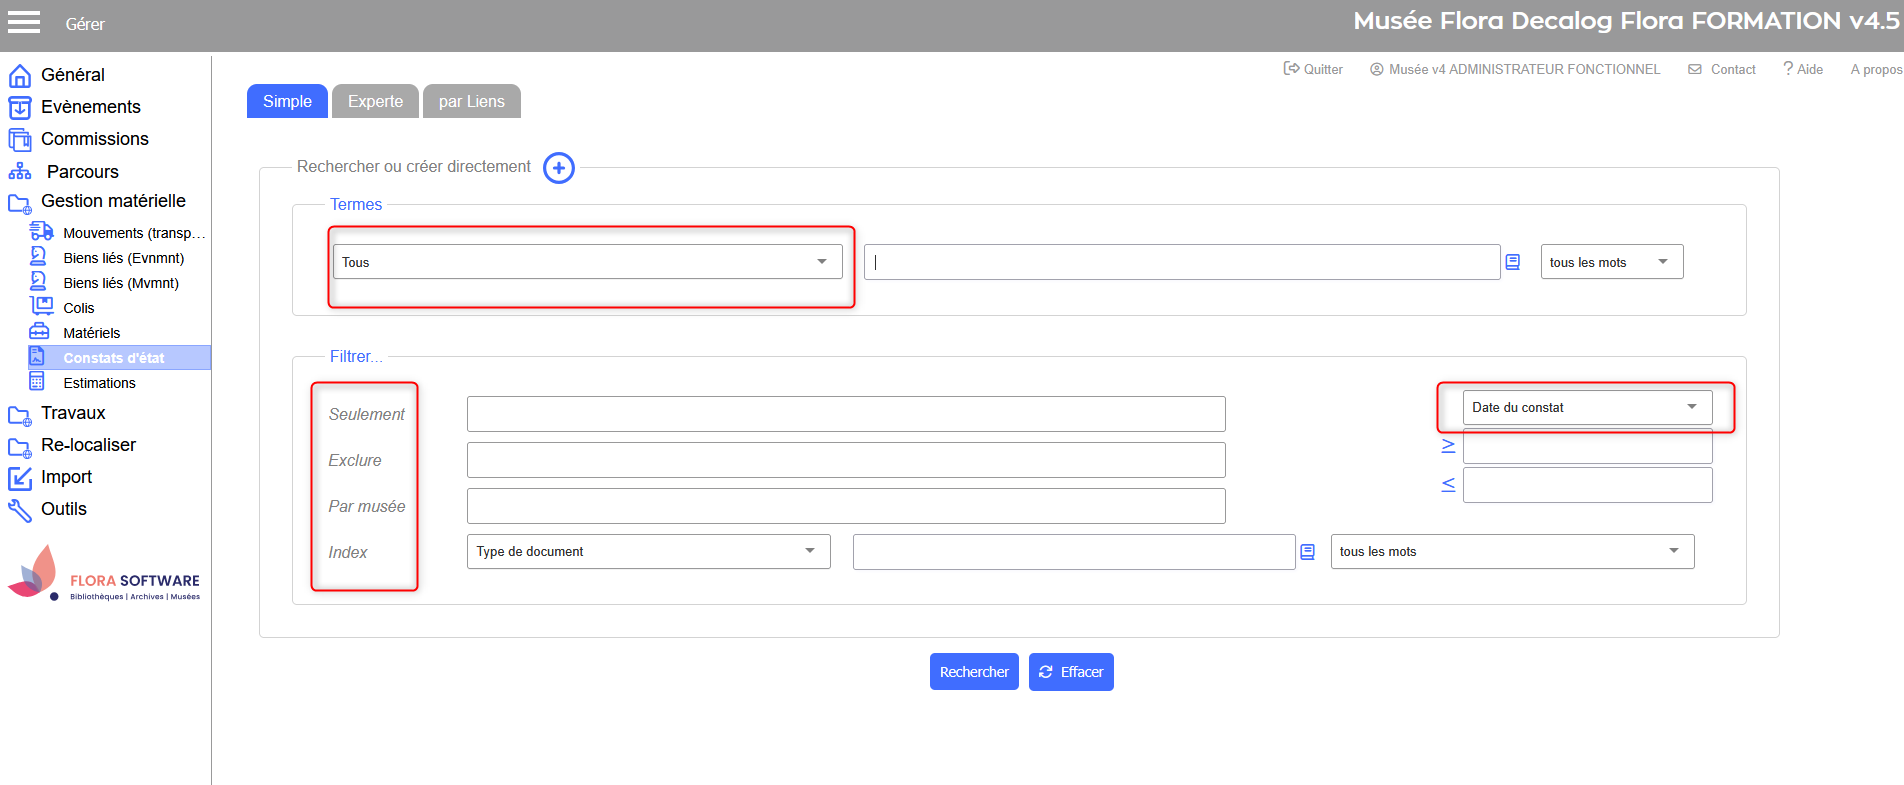Click the greater-than-or-equal date operator

click(x=1448, y=446)
